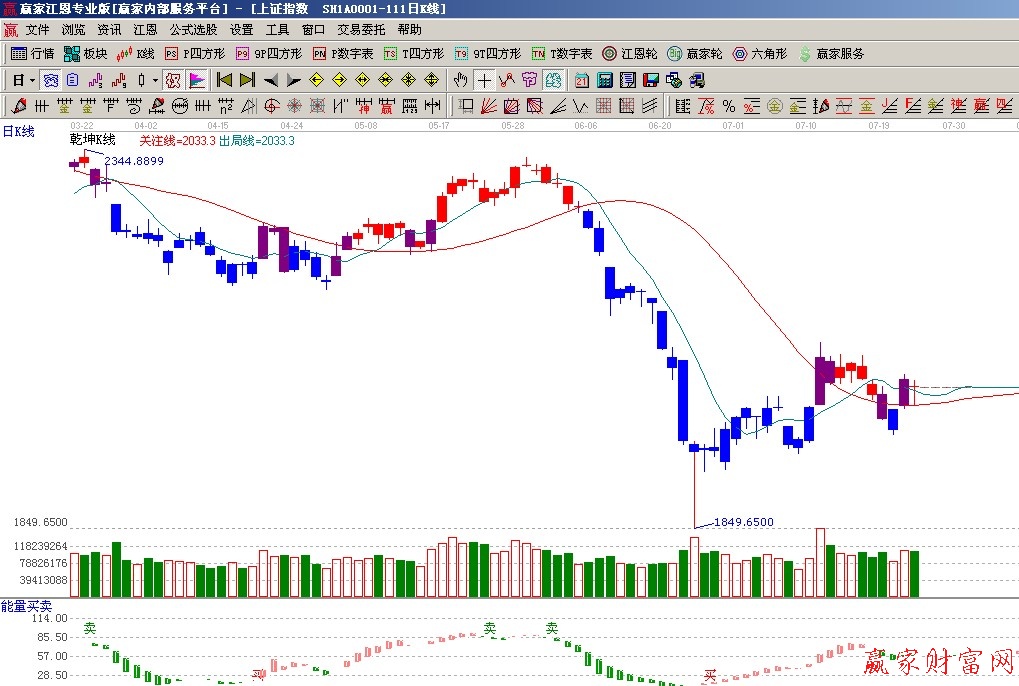Open the 江恩轮 (Gann wheel) tool
This screenshot has height=686, width=1019.
[630, 53]
